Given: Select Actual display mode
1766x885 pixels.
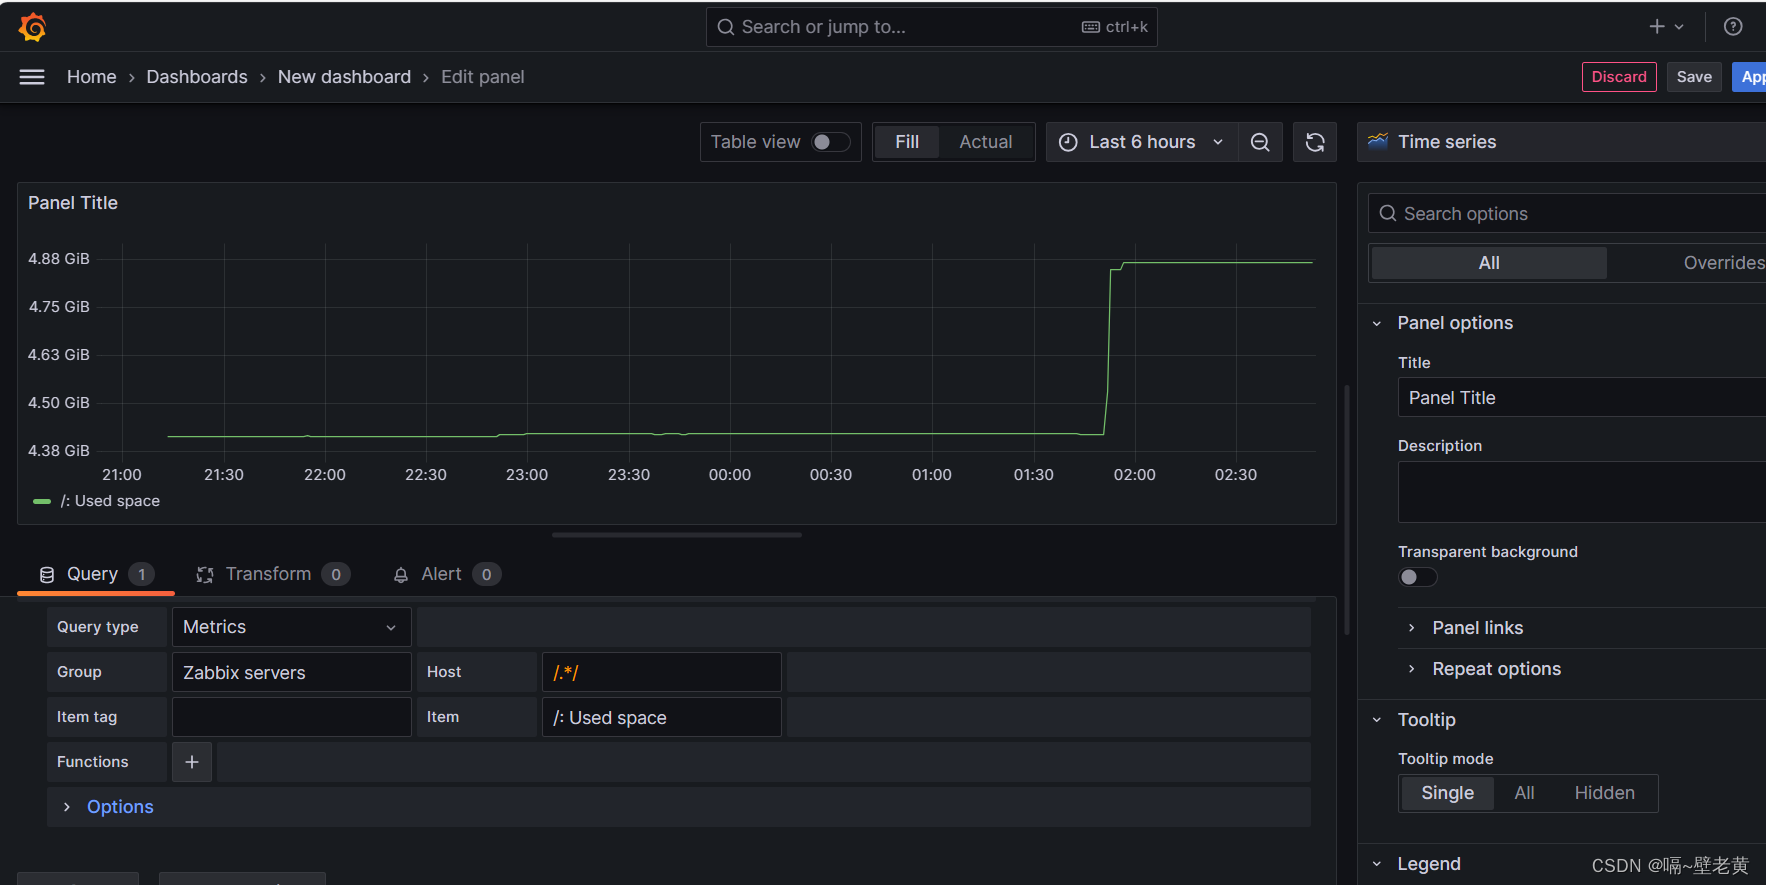Looking at the screenshot, I should pyautogui.click(x=986, y=142).
